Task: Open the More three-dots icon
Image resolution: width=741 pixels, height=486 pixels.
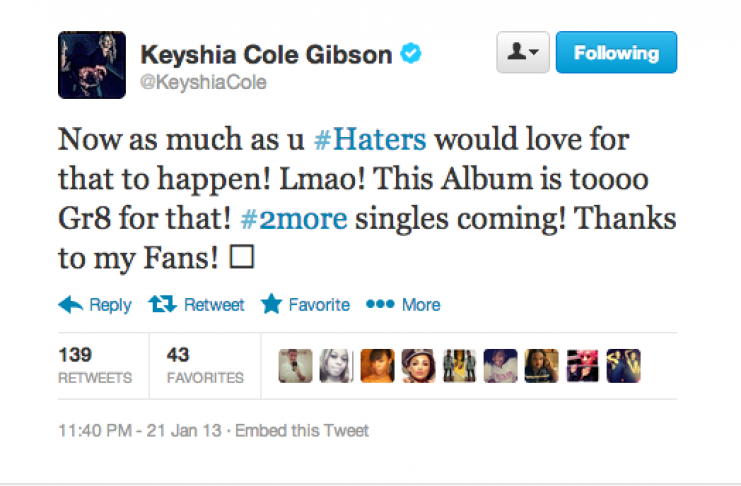Action: click(380, 304)
